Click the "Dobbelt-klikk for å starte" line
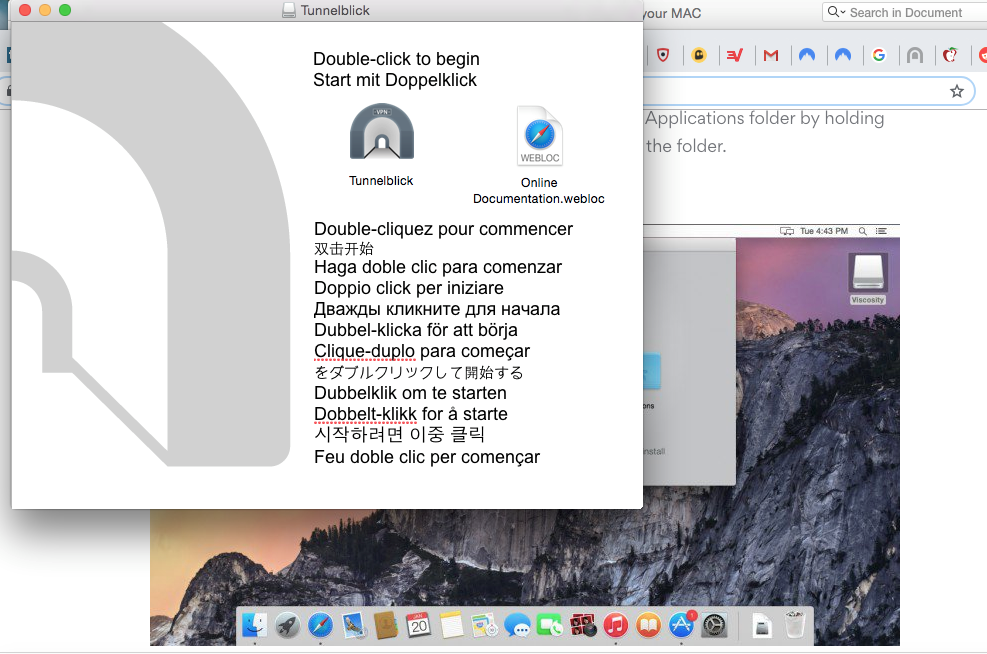The width and height of the screenshot is (987, 654). (x=411, y=414)
